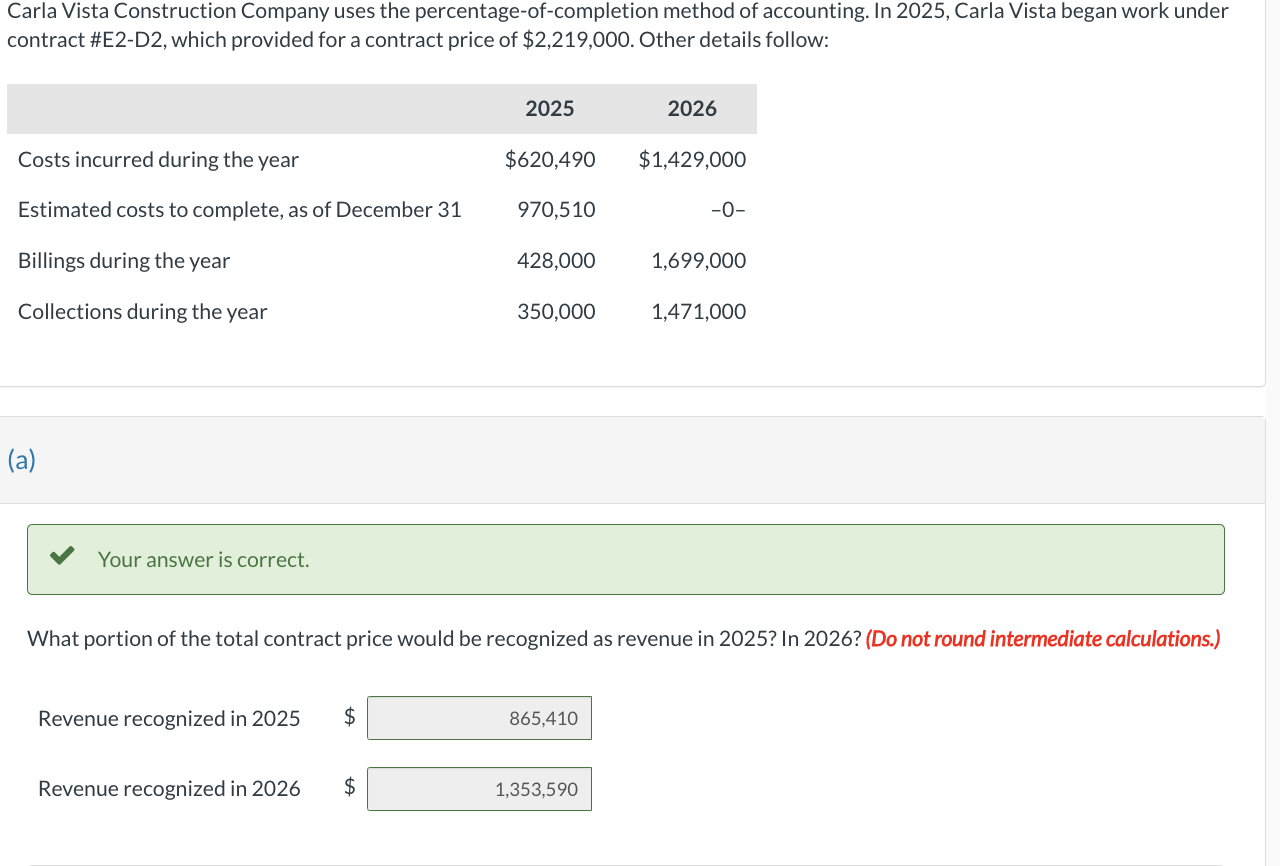Click the 350,000 collections value
Screen dimensions: 1280x866
click(556, 312)
